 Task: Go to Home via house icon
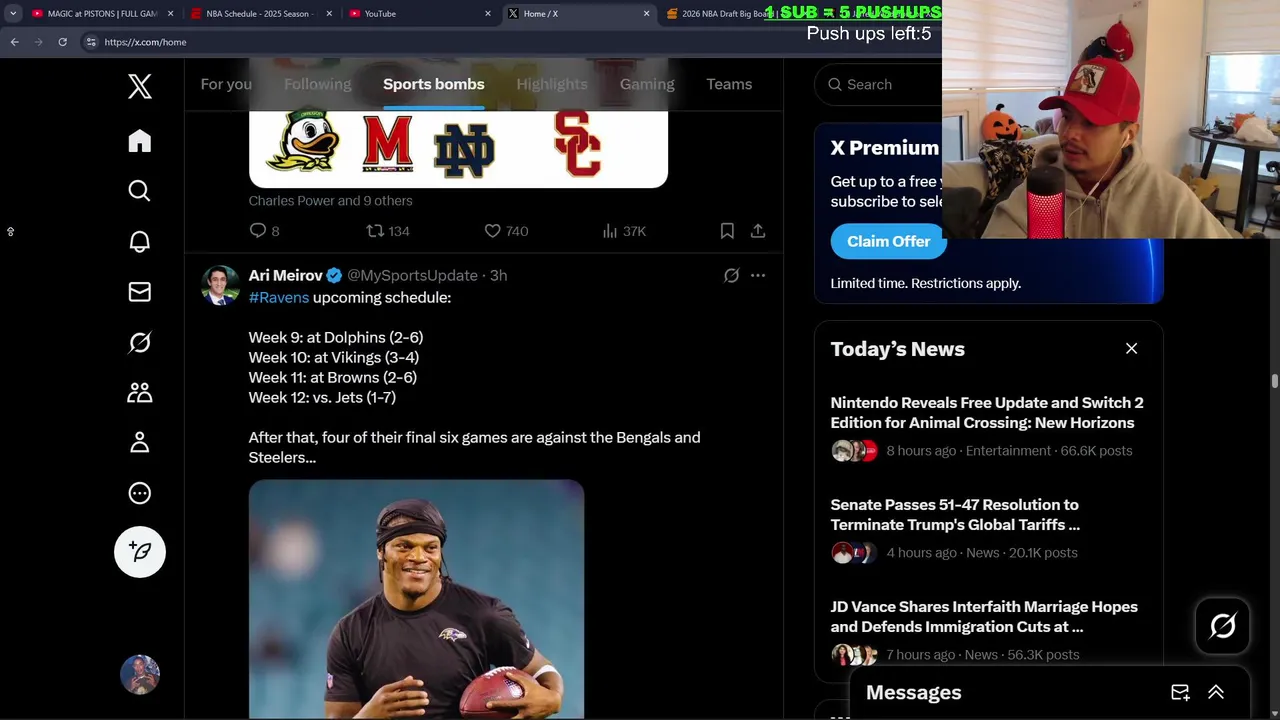pos(140,141)
